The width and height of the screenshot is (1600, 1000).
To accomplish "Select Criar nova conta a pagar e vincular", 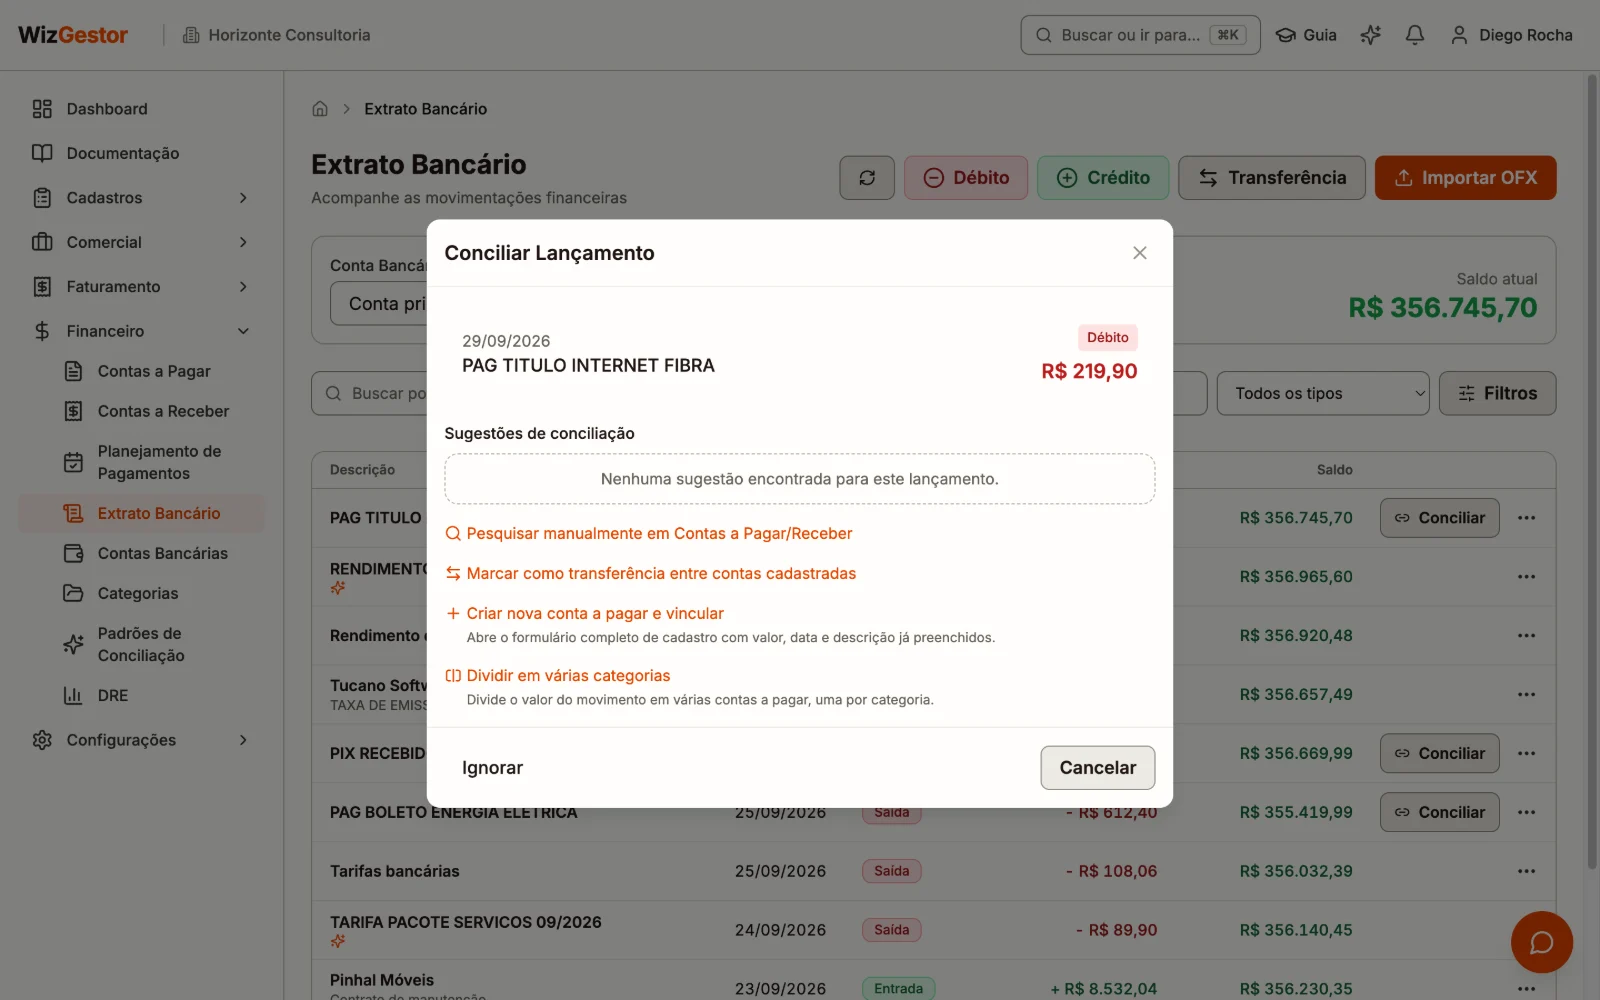I will [585, 614].
